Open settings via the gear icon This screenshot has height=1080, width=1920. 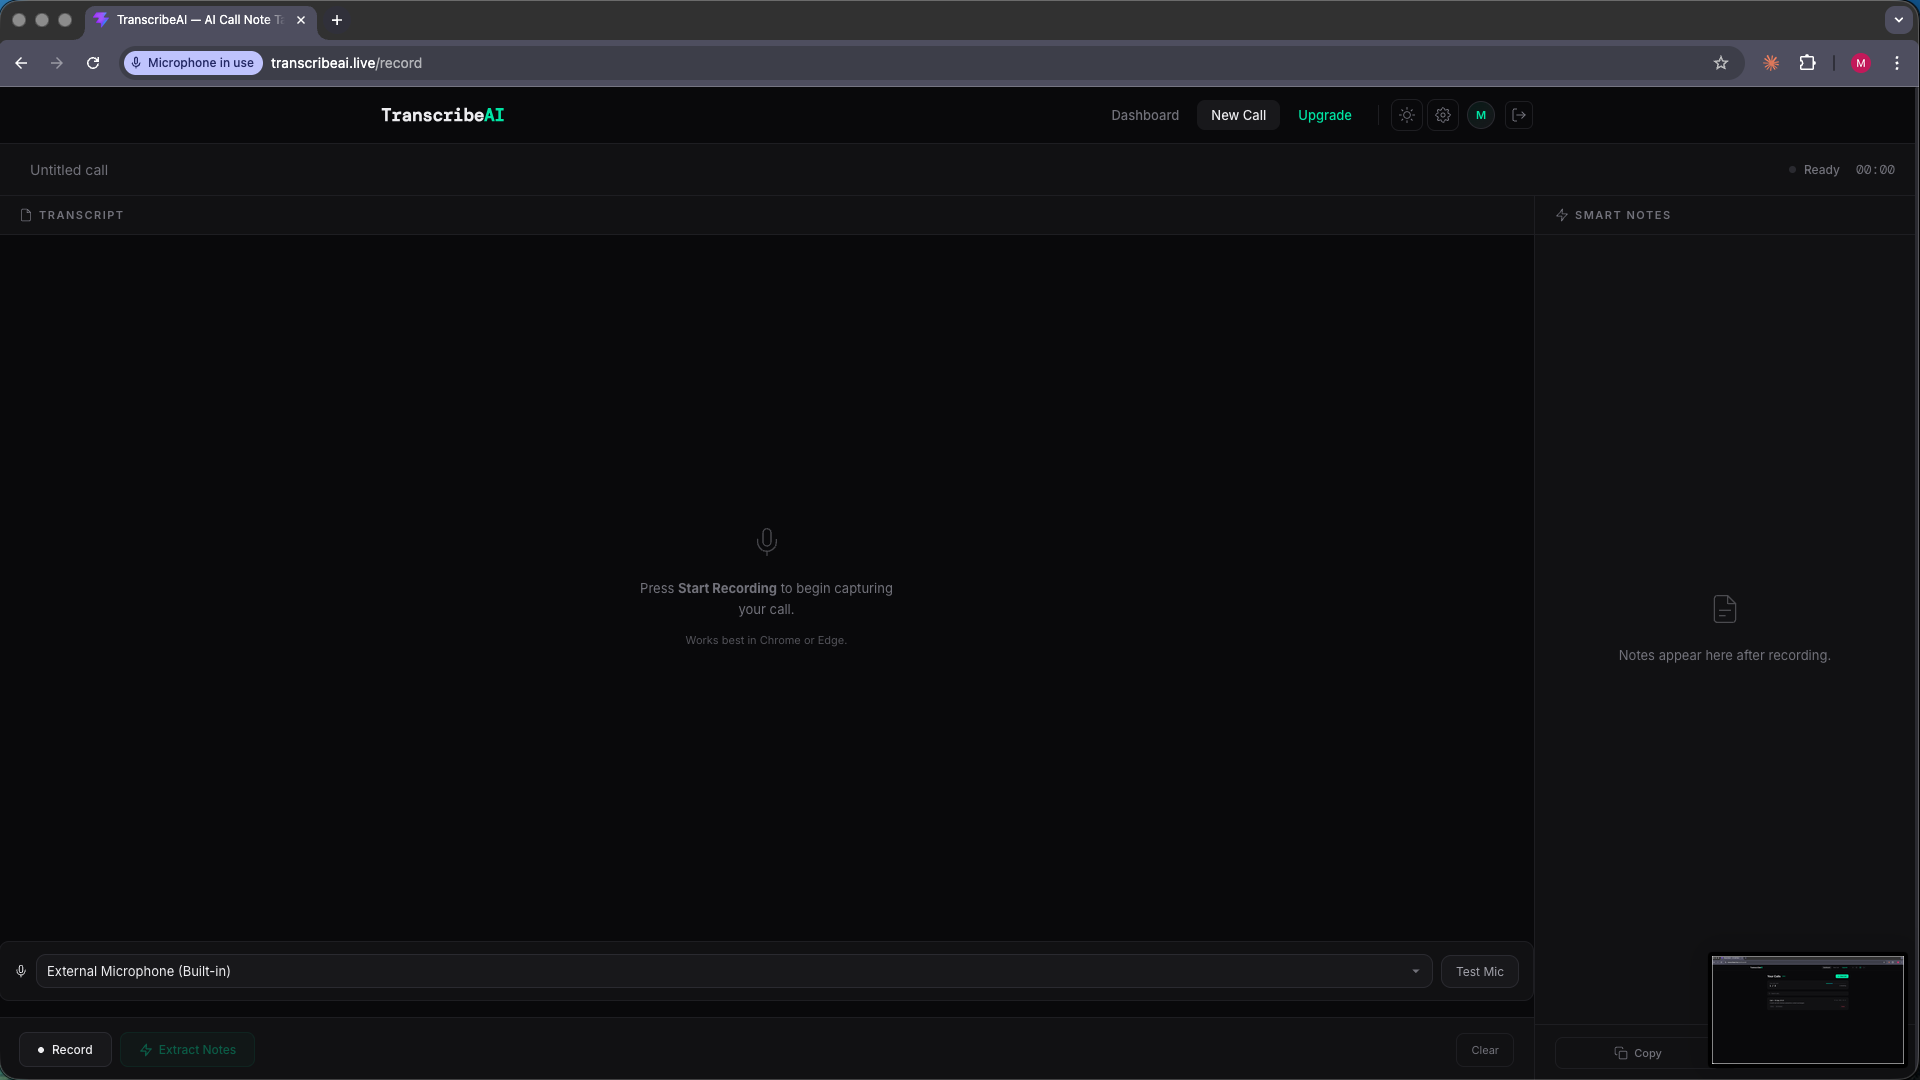click(x=1443, y=114)
